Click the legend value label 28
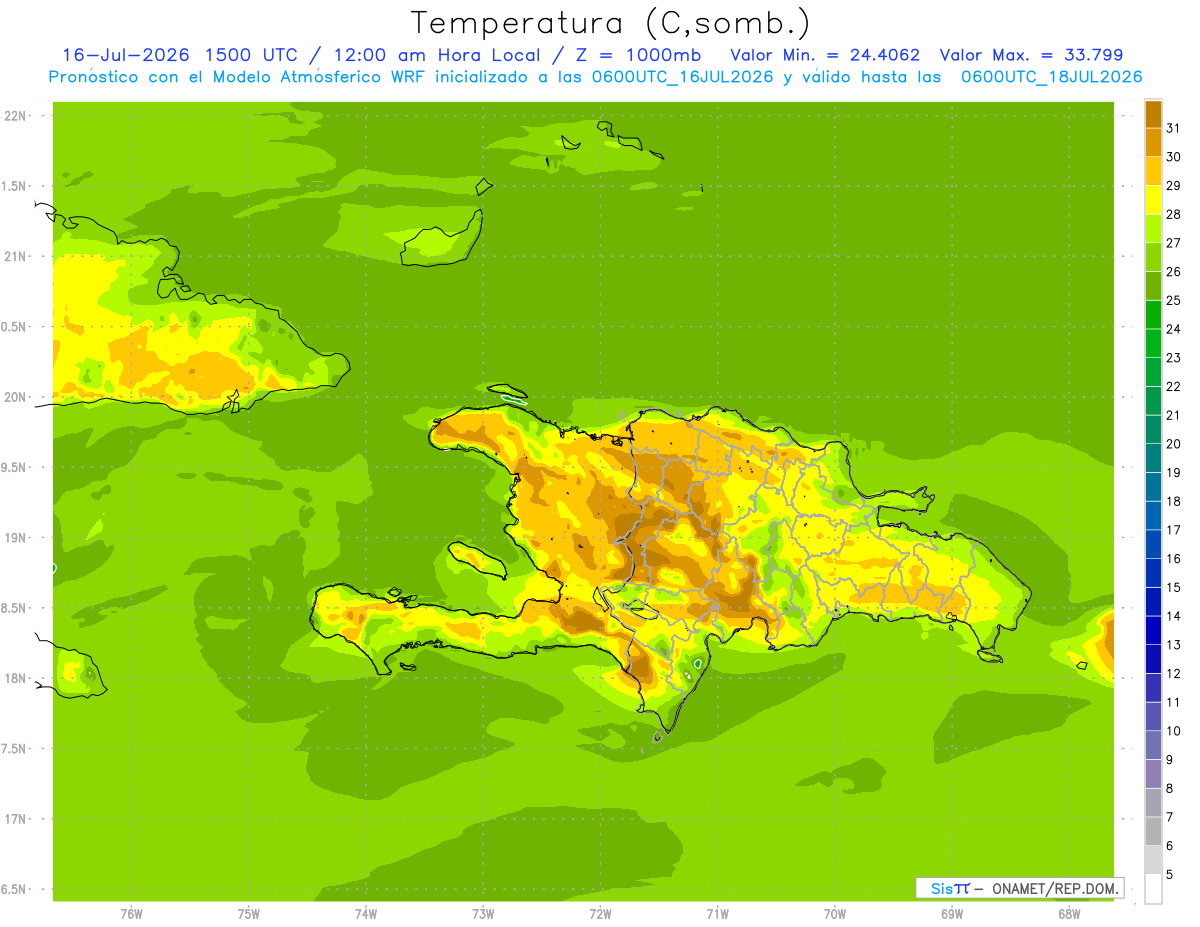The image size is (1200, 927). coord(1173,214)
